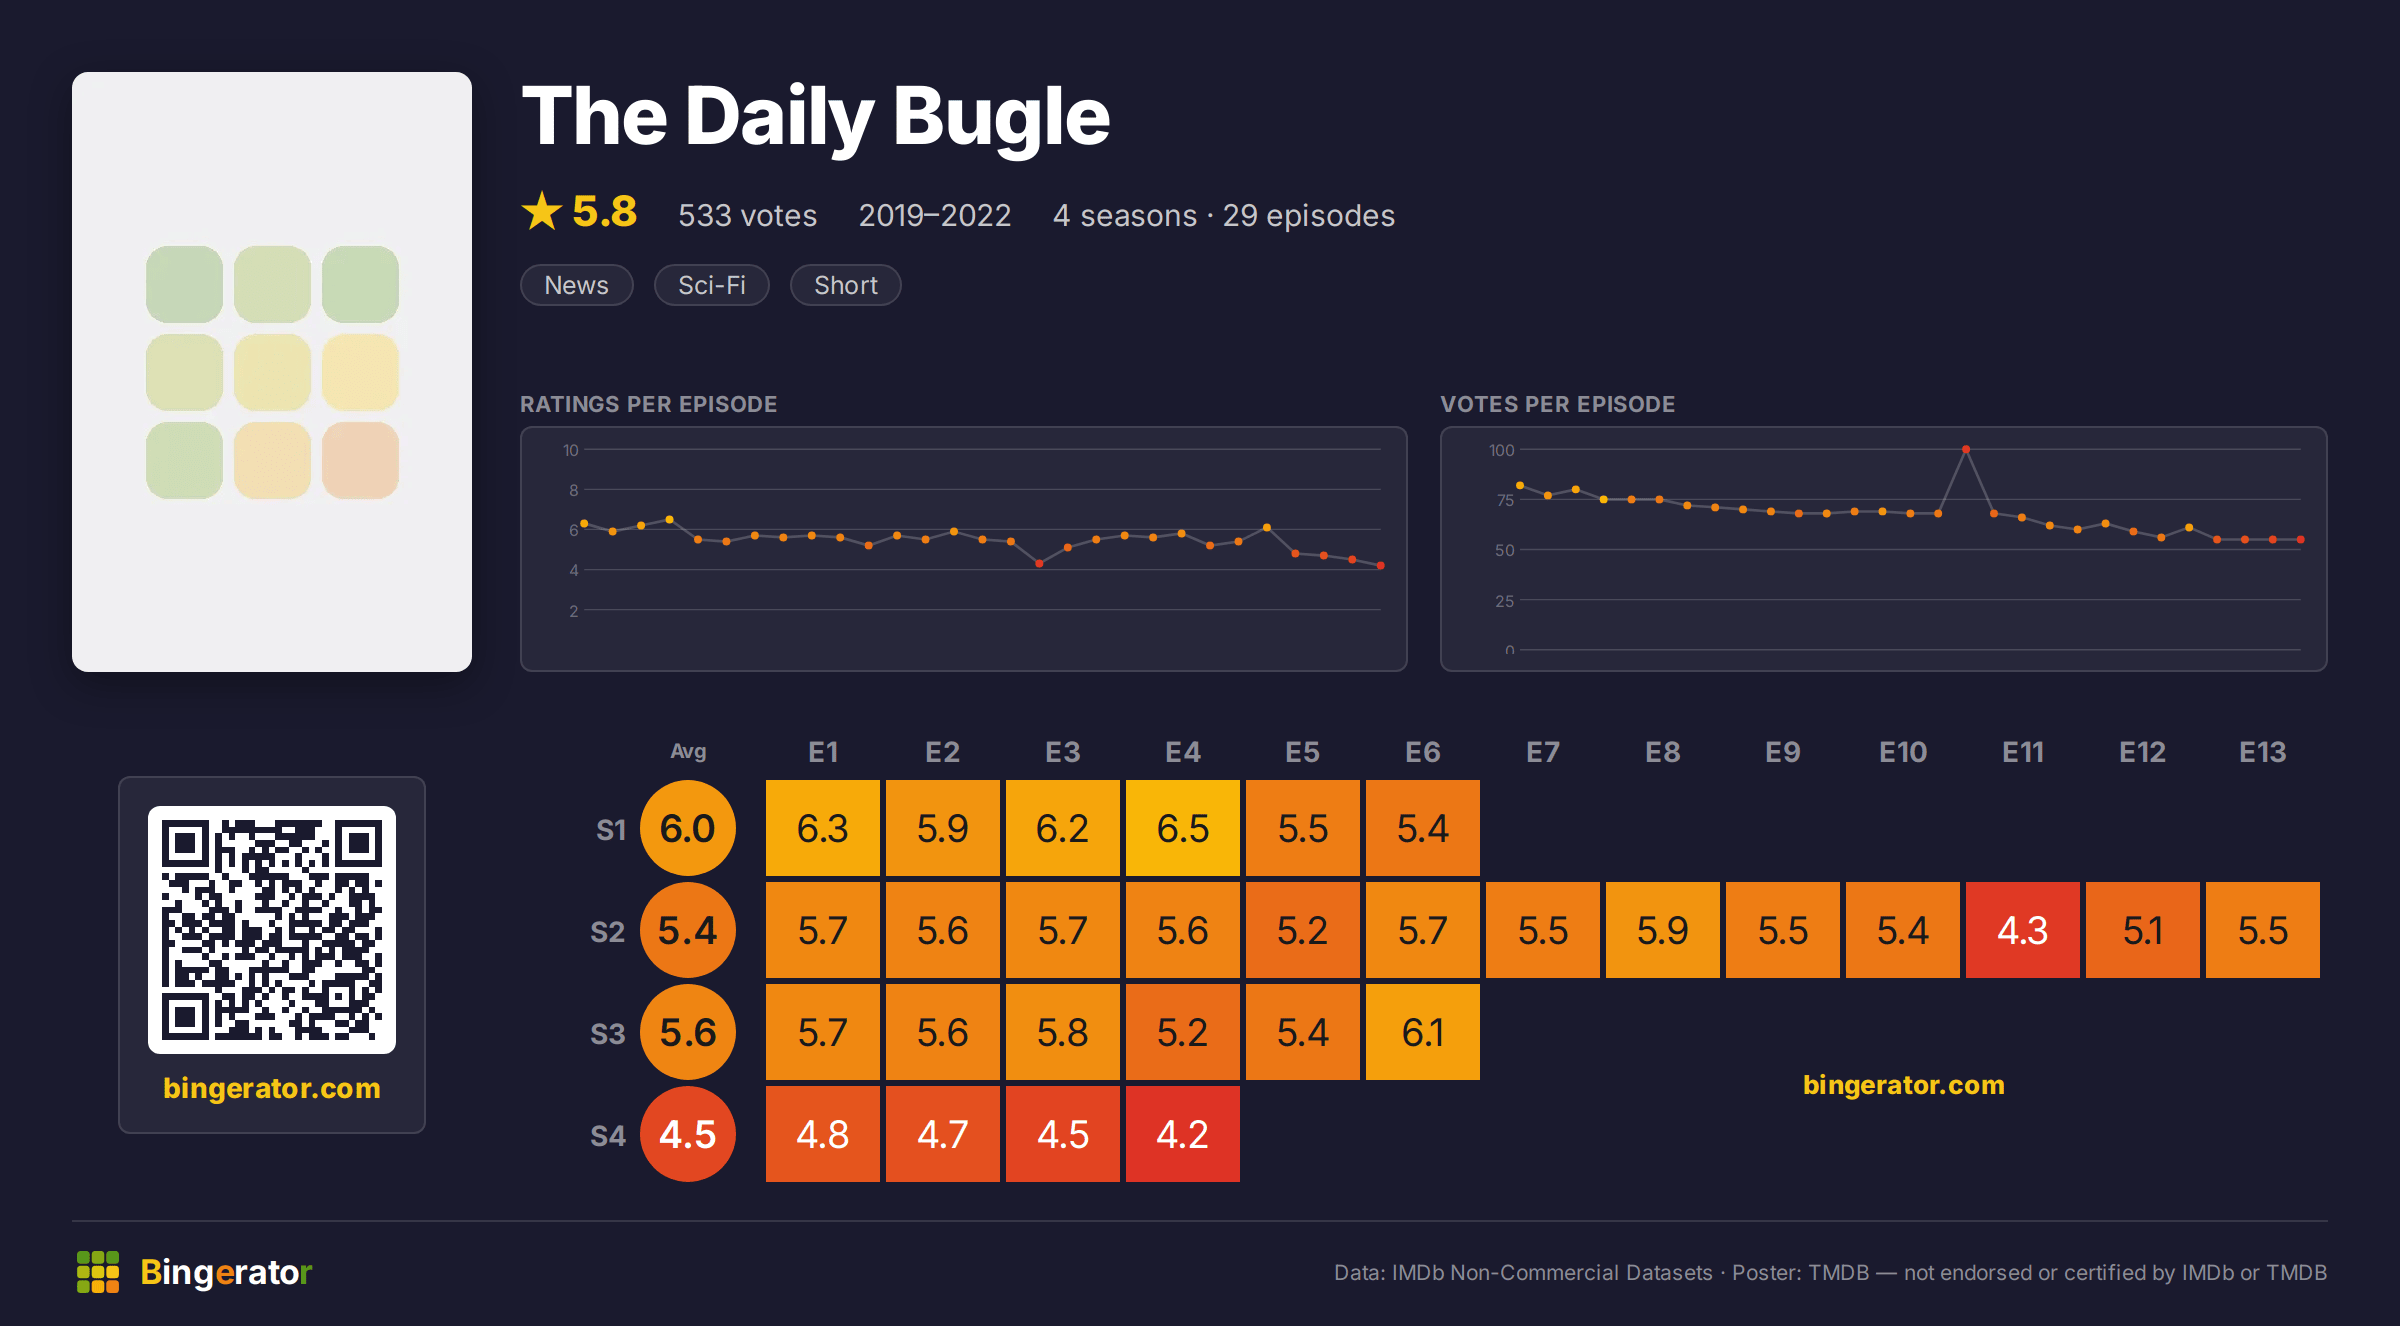The height and width of the screenshot is (1326, 2400).
Task: Click the S4 E4 rating 4.2 cell
Action: pyautogui.click(x=1183, y=1134)
